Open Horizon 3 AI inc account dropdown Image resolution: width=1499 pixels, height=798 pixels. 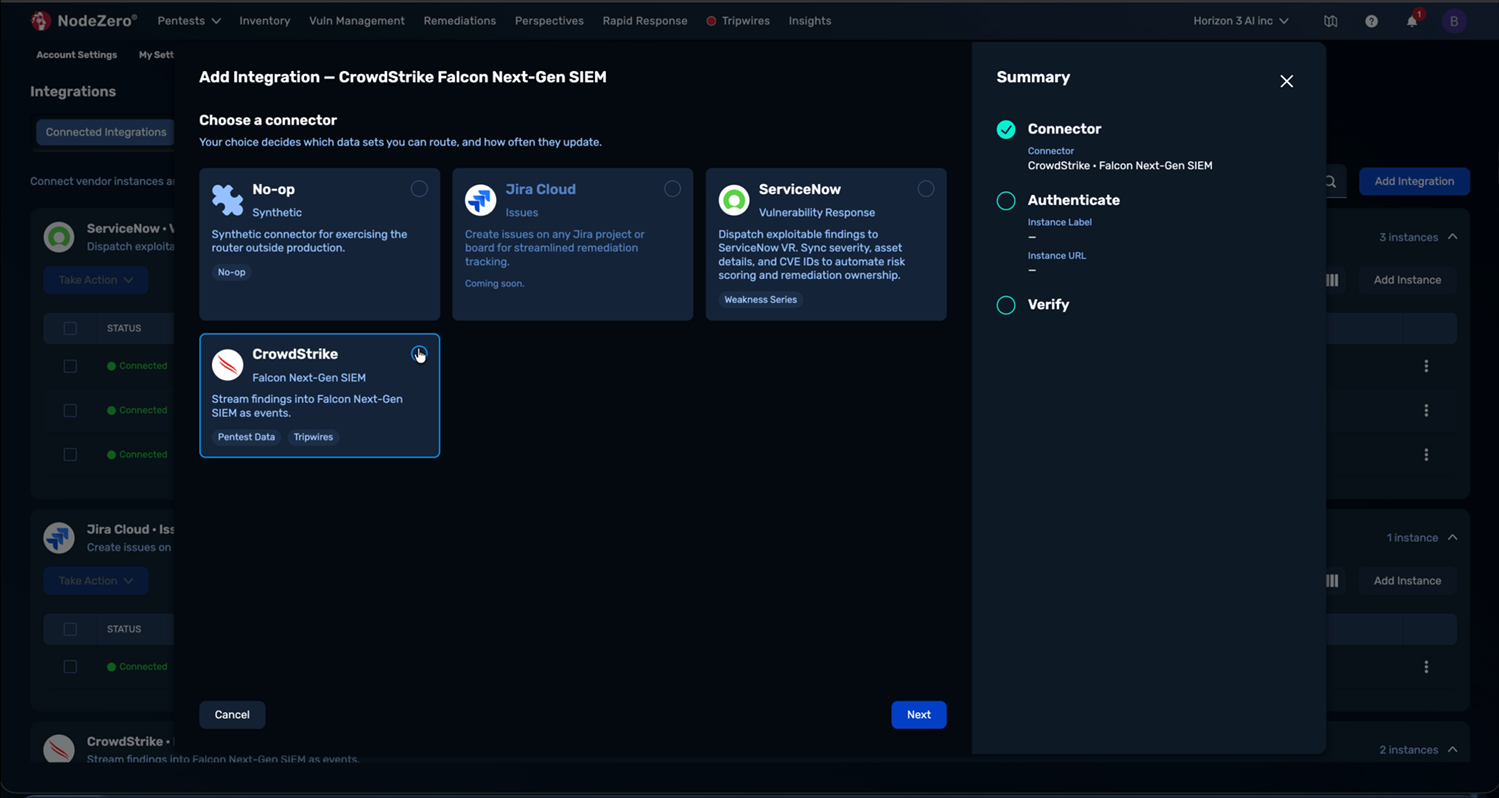(1241, 21)
